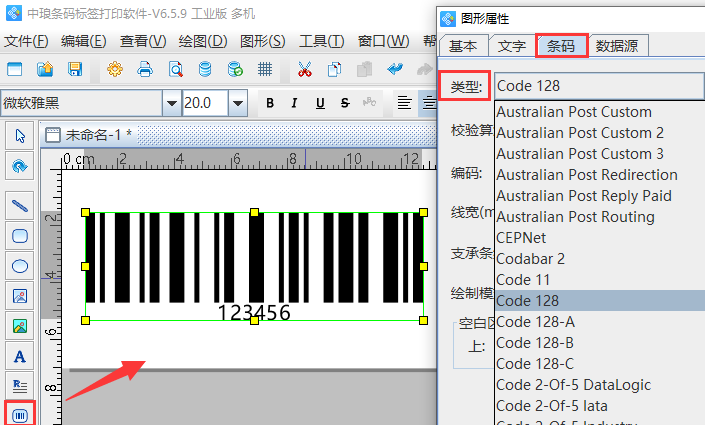Screen dimensions: 705x425
Task: Choose Australian Post Routing option
Action: coord(600,217)
